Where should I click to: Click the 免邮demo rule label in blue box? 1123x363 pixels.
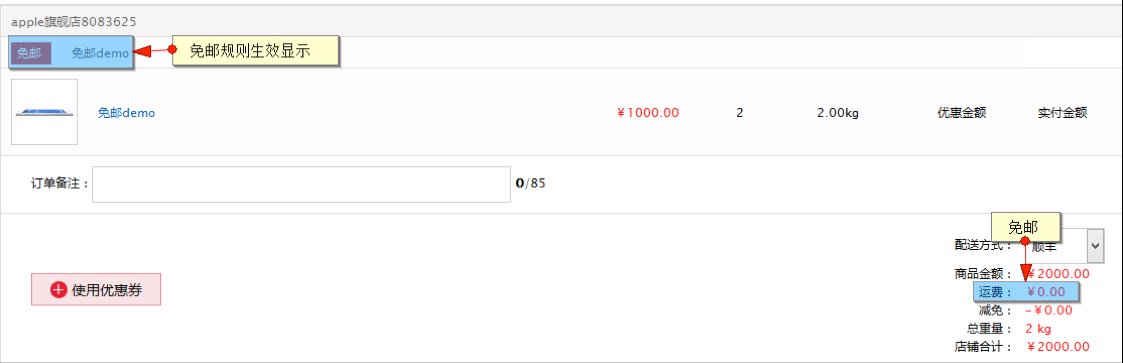(100, 53)
